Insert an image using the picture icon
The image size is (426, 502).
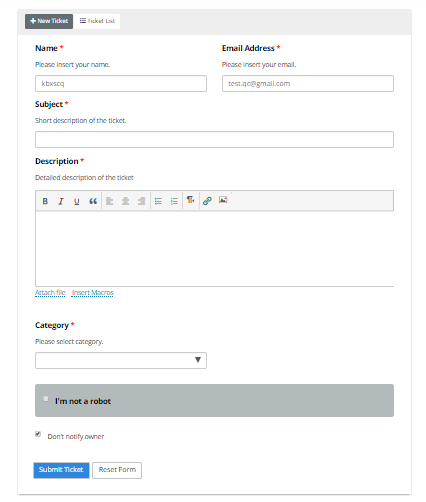(x=223, y=200)
